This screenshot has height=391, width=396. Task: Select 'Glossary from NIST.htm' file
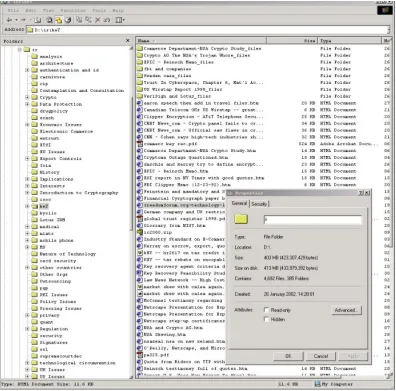point(174,225)
